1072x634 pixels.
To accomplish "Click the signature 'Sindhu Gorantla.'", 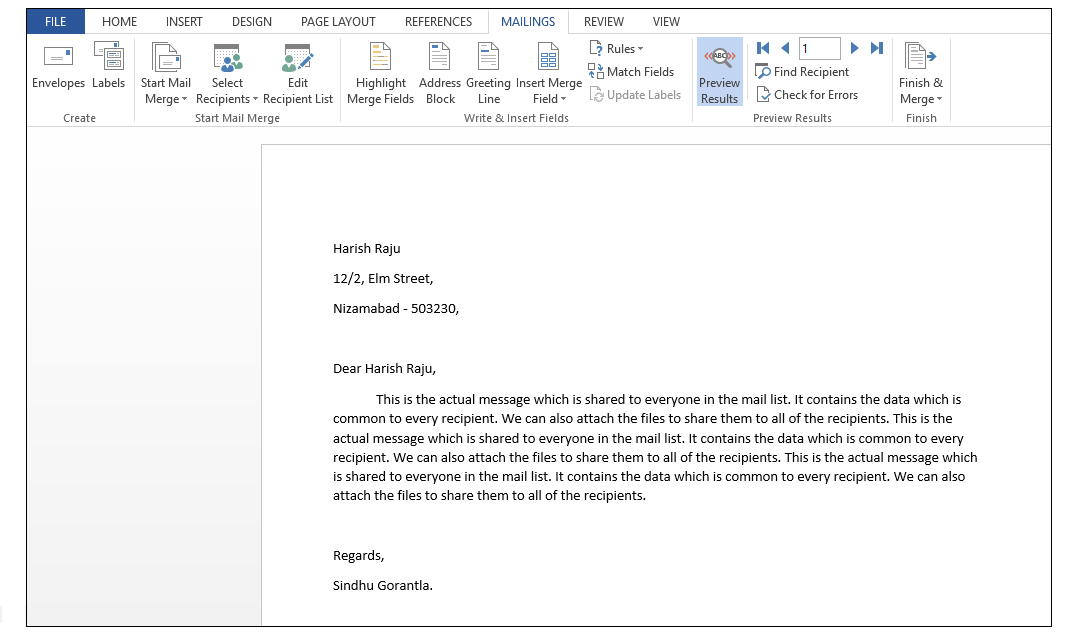I will tap(383, 586).
